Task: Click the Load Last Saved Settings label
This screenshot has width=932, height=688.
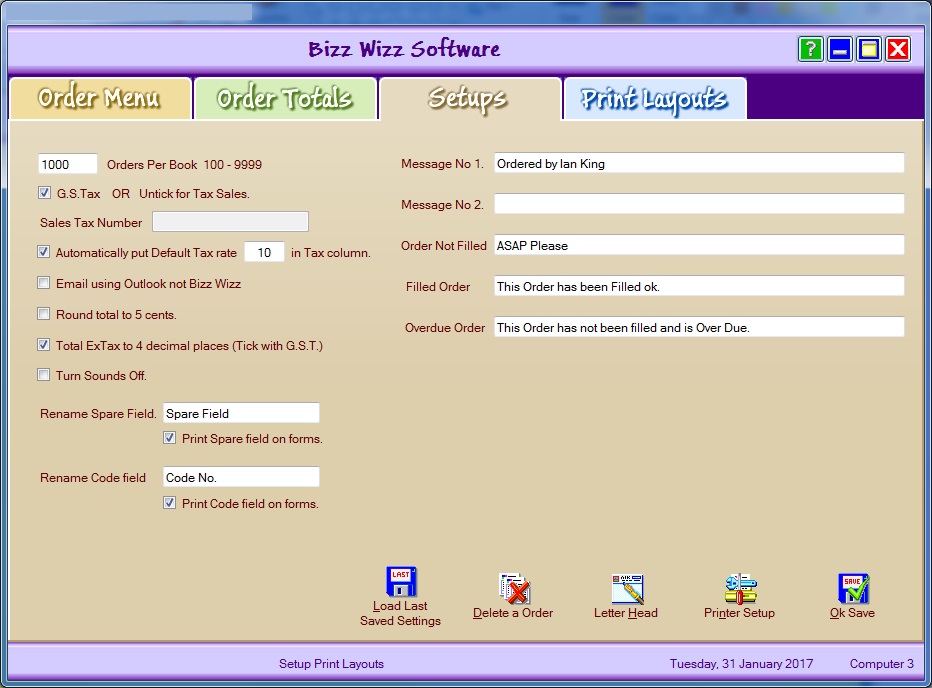Action: 400,613
